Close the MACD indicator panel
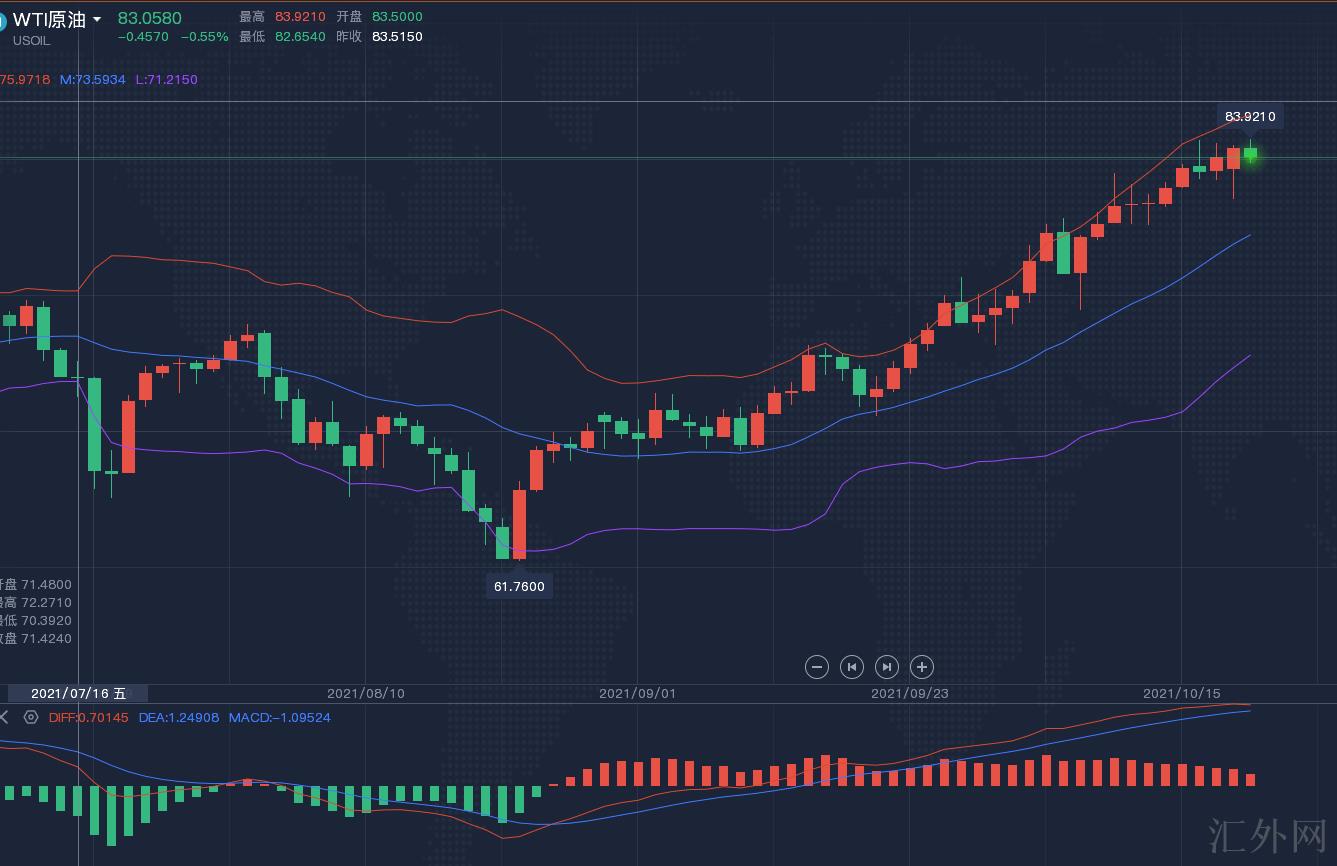 [4, 717]
